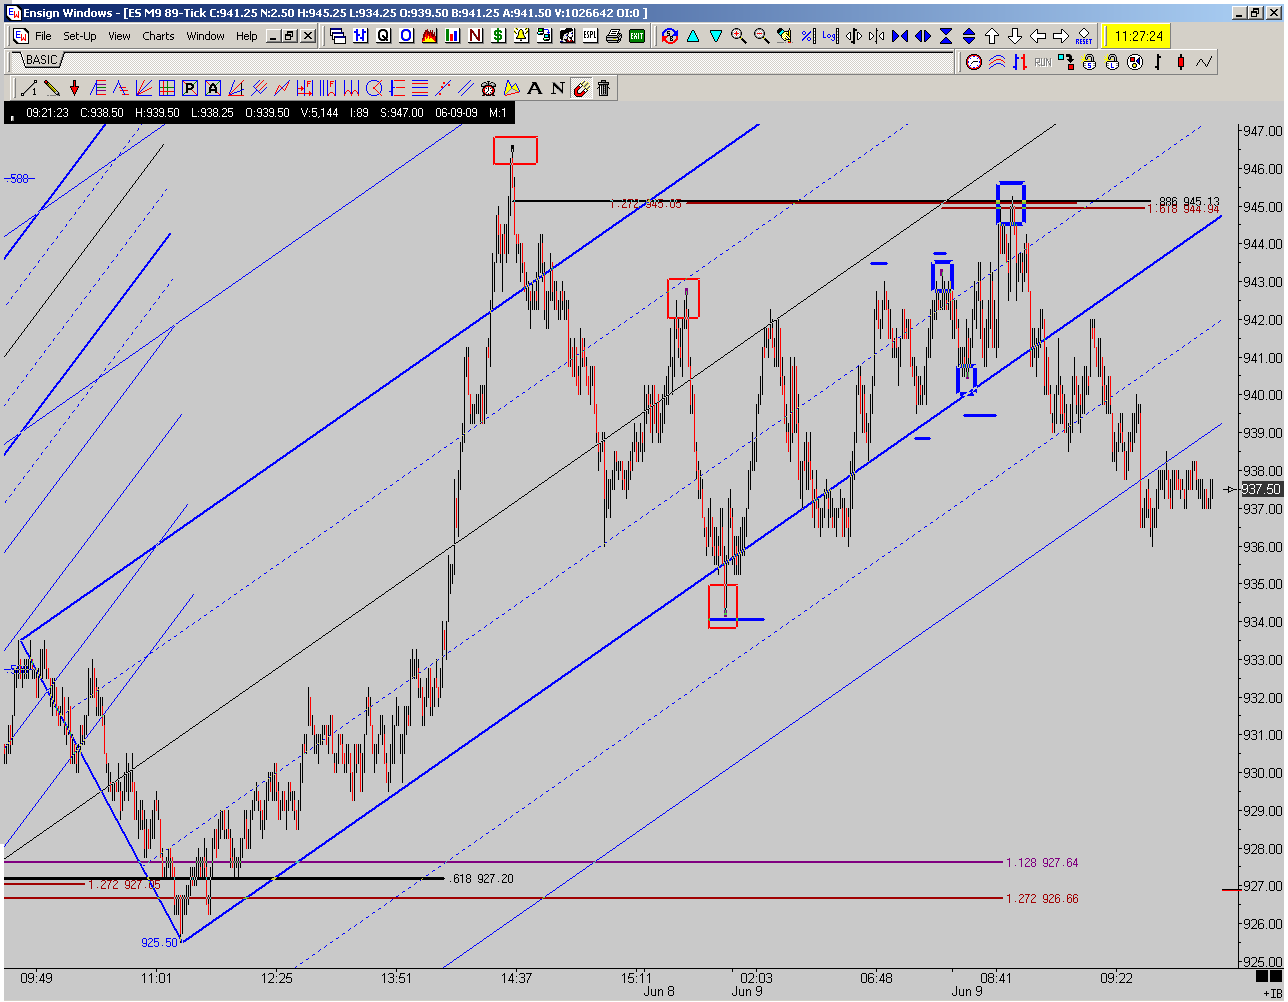This screenshot has height=1002, width=1288.
Task: Toggle the line chart style
Action: [x=1204, y=62]
